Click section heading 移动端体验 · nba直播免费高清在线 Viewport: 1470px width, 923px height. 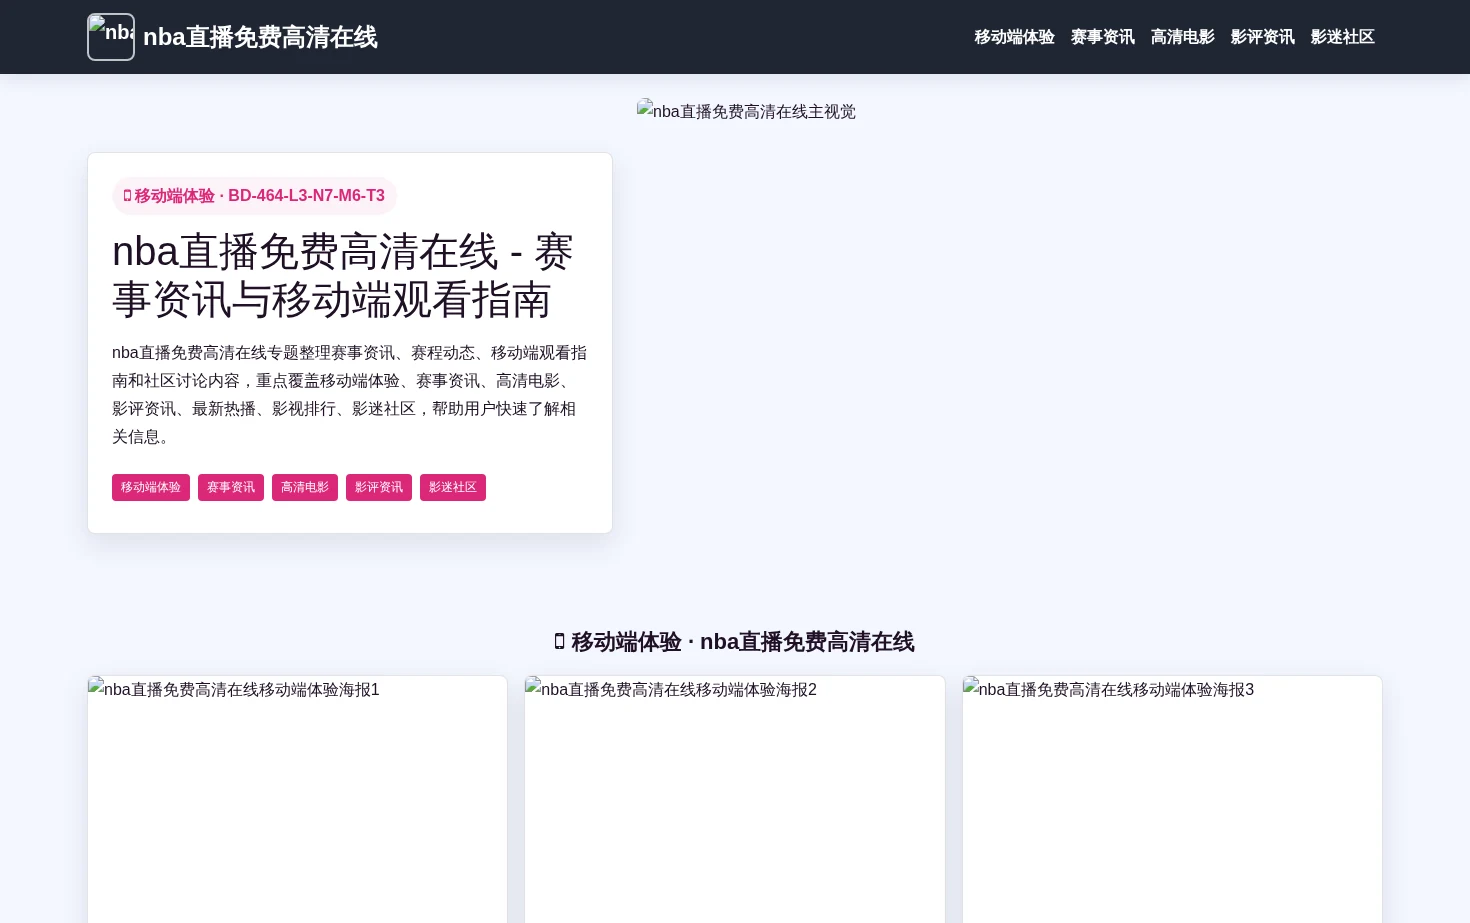[x=735, y=642]
